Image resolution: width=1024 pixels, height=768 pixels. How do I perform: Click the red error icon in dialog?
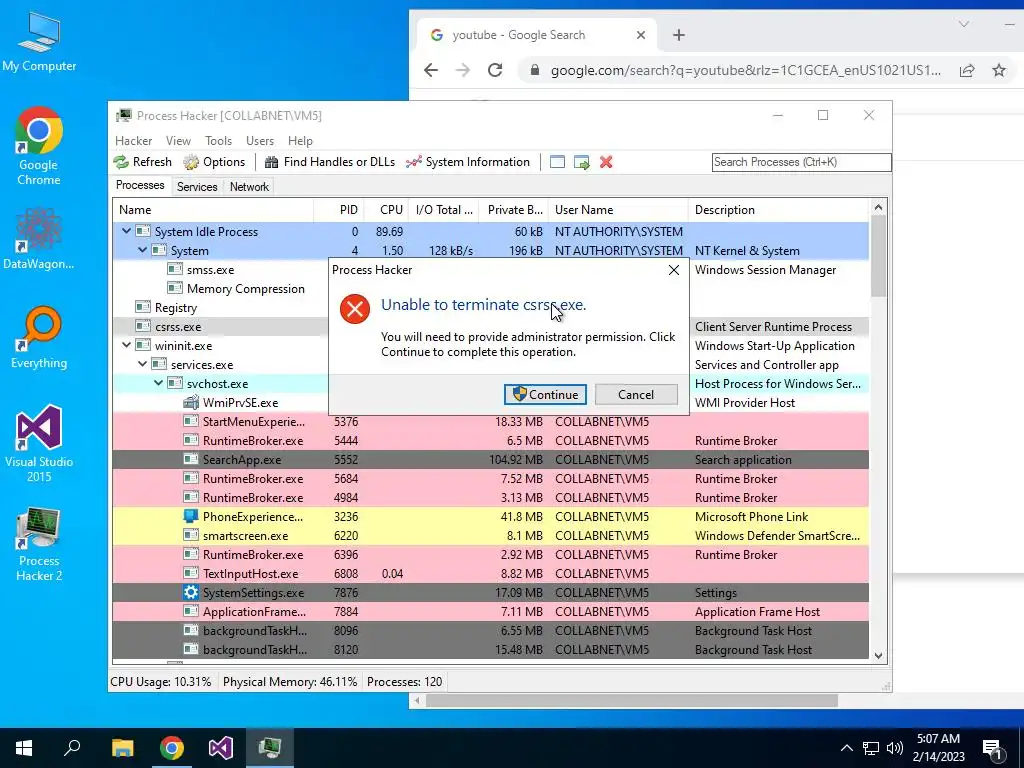pyautogui.click(x=355, y=309)
